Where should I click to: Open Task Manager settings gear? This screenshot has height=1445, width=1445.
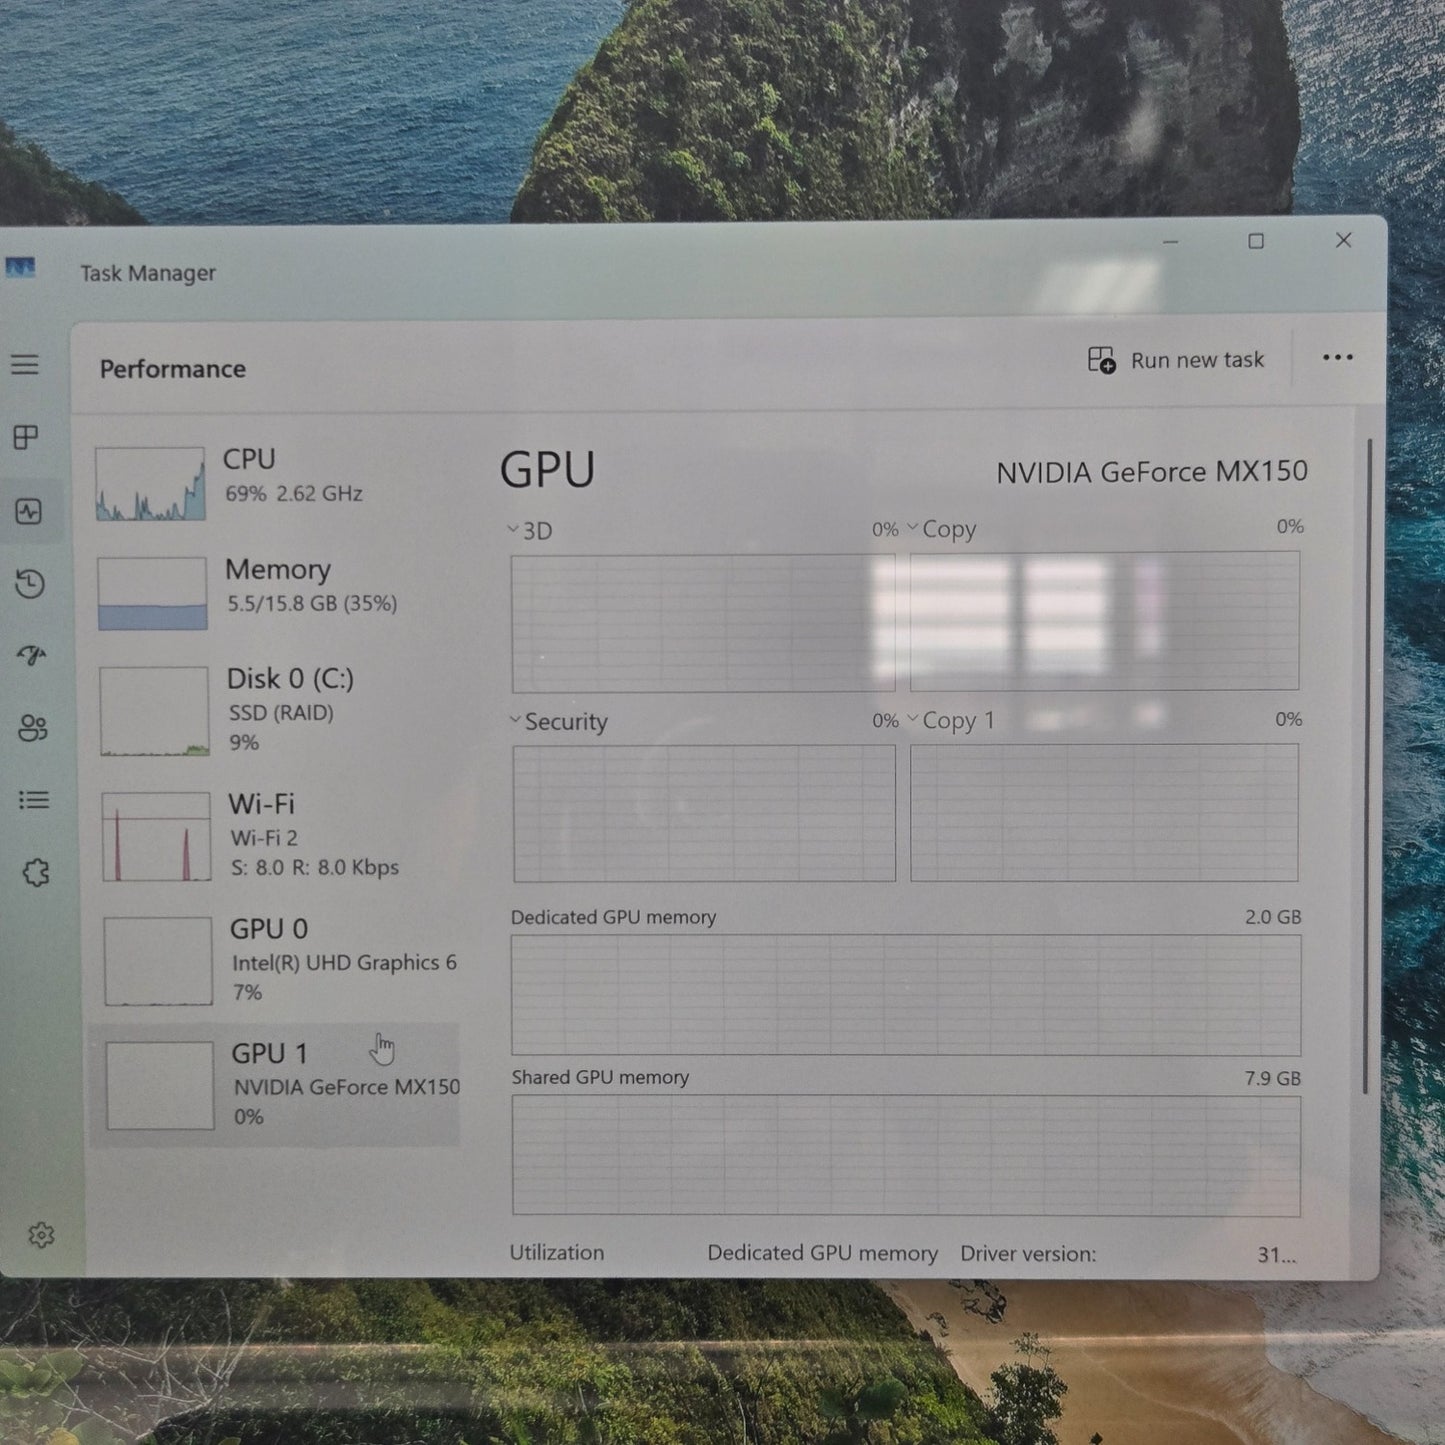point(41,1236)
